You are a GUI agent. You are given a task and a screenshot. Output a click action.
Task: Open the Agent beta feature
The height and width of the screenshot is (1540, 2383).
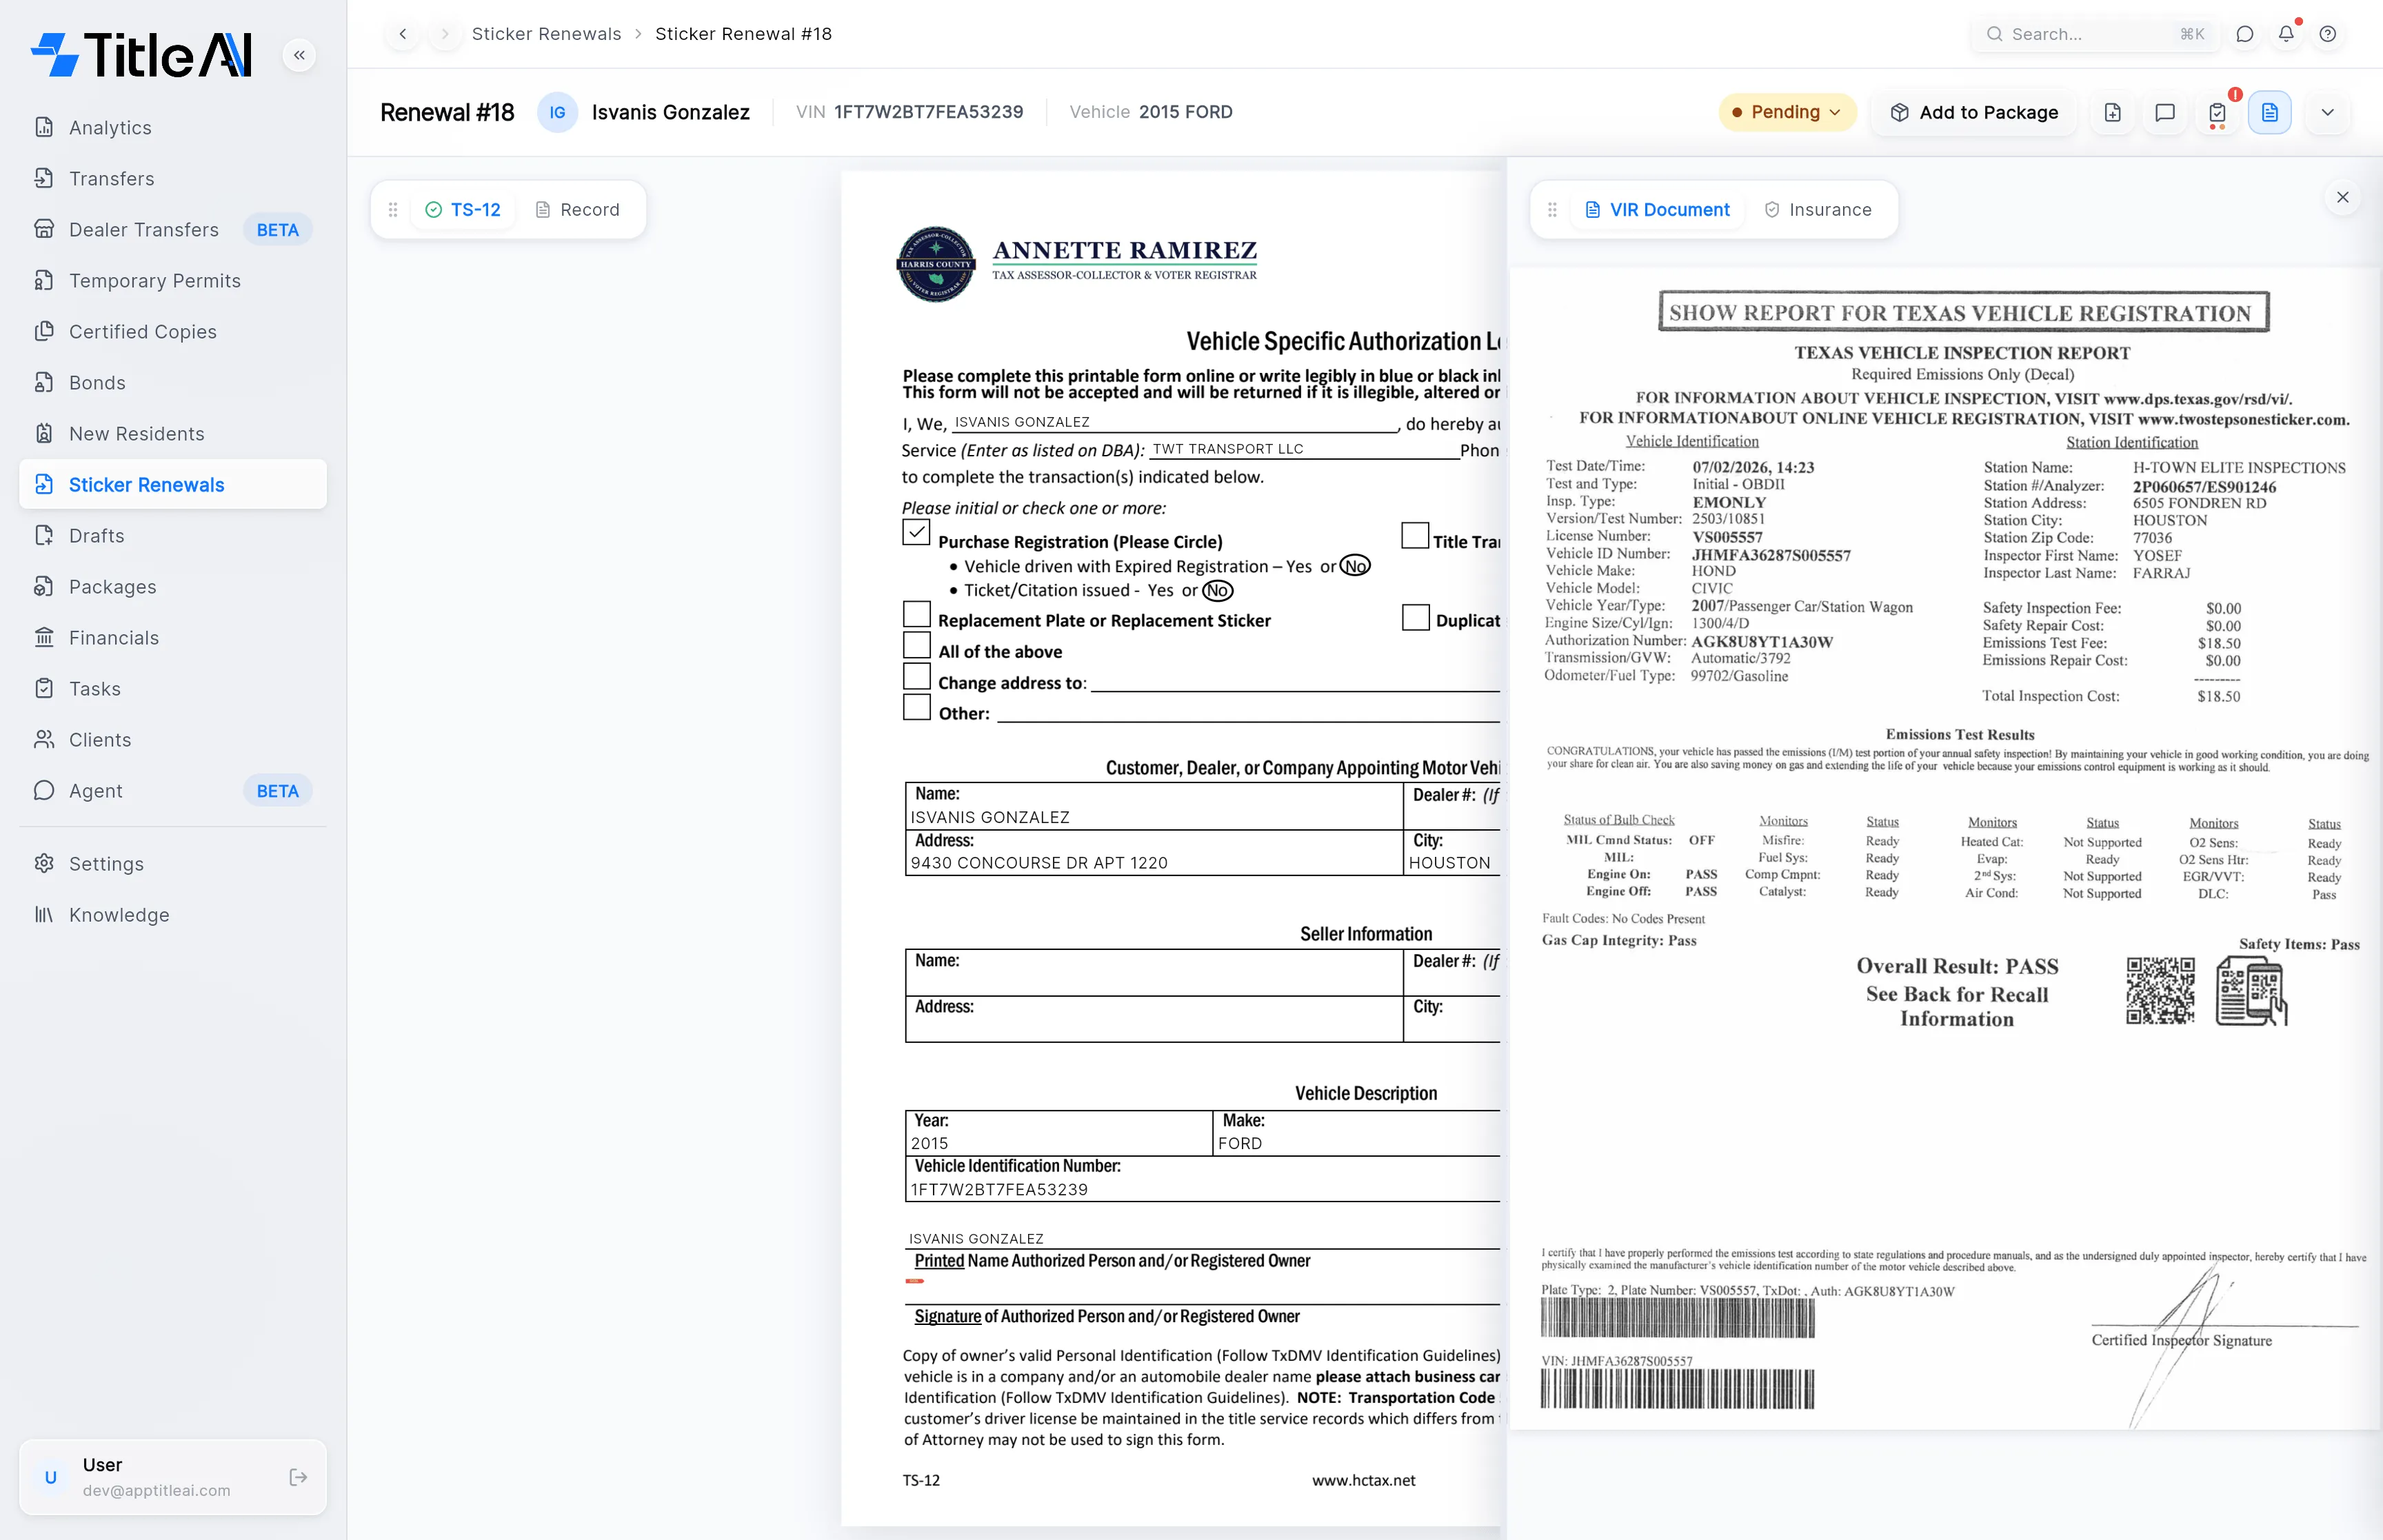pyautogui.click(x=173, y=790)
